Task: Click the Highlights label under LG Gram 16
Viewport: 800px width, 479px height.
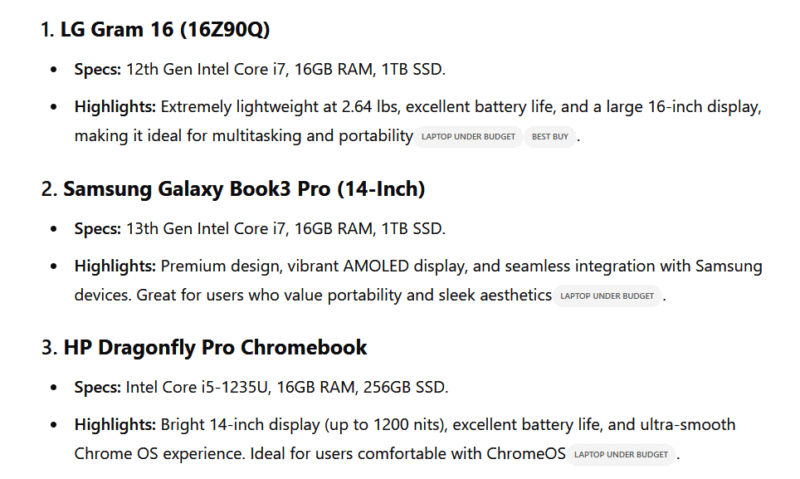Action: tap(115, 105)
